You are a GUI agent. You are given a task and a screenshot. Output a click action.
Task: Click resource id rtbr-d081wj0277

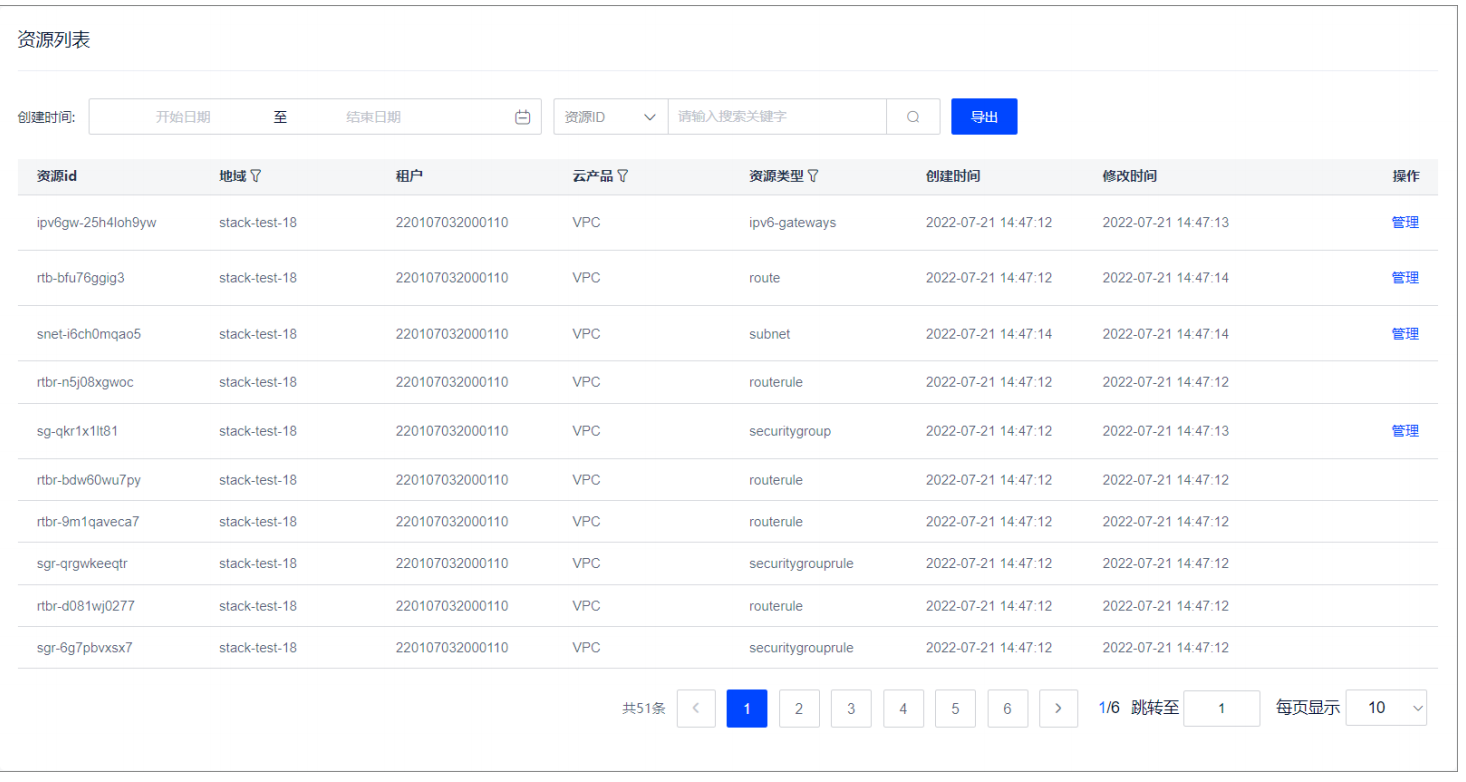click(x=86, y=606)
